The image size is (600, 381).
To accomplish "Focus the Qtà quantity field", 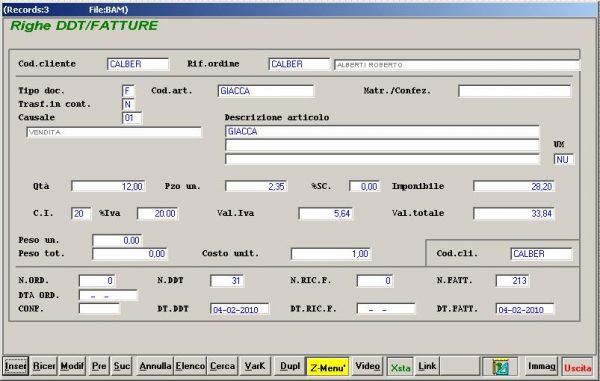I will coord(108,186).
